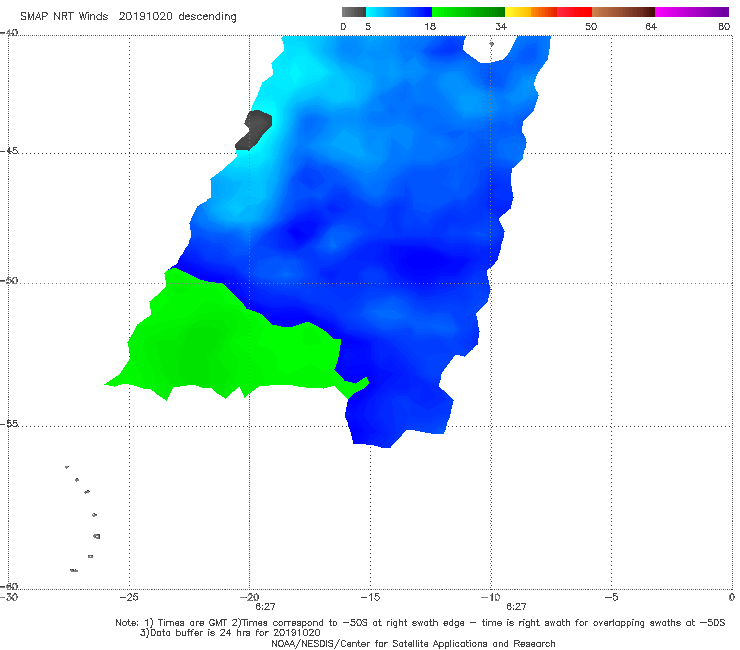Click the brown segment of the color bar
The width and height of the screenshot is (740, 650).
tap(623, 12)
